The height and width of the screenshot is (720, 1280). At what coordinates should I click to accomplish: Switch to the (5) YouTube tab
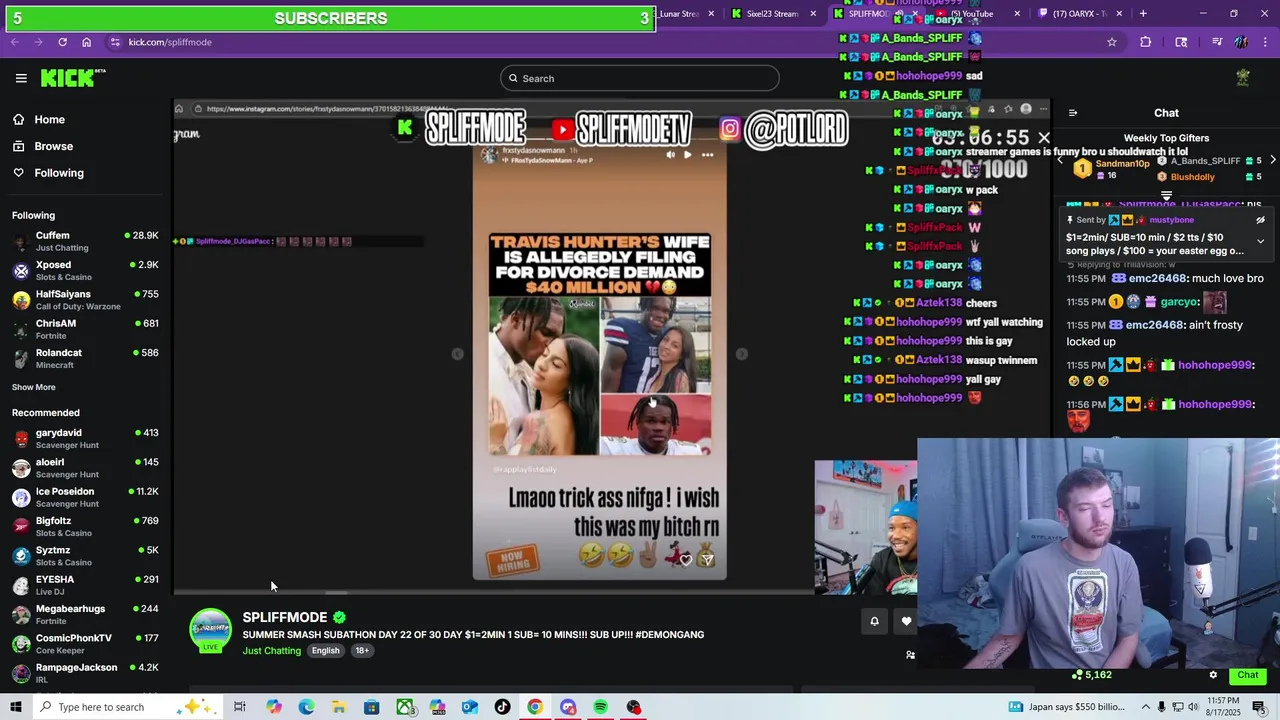click(972, 14)
